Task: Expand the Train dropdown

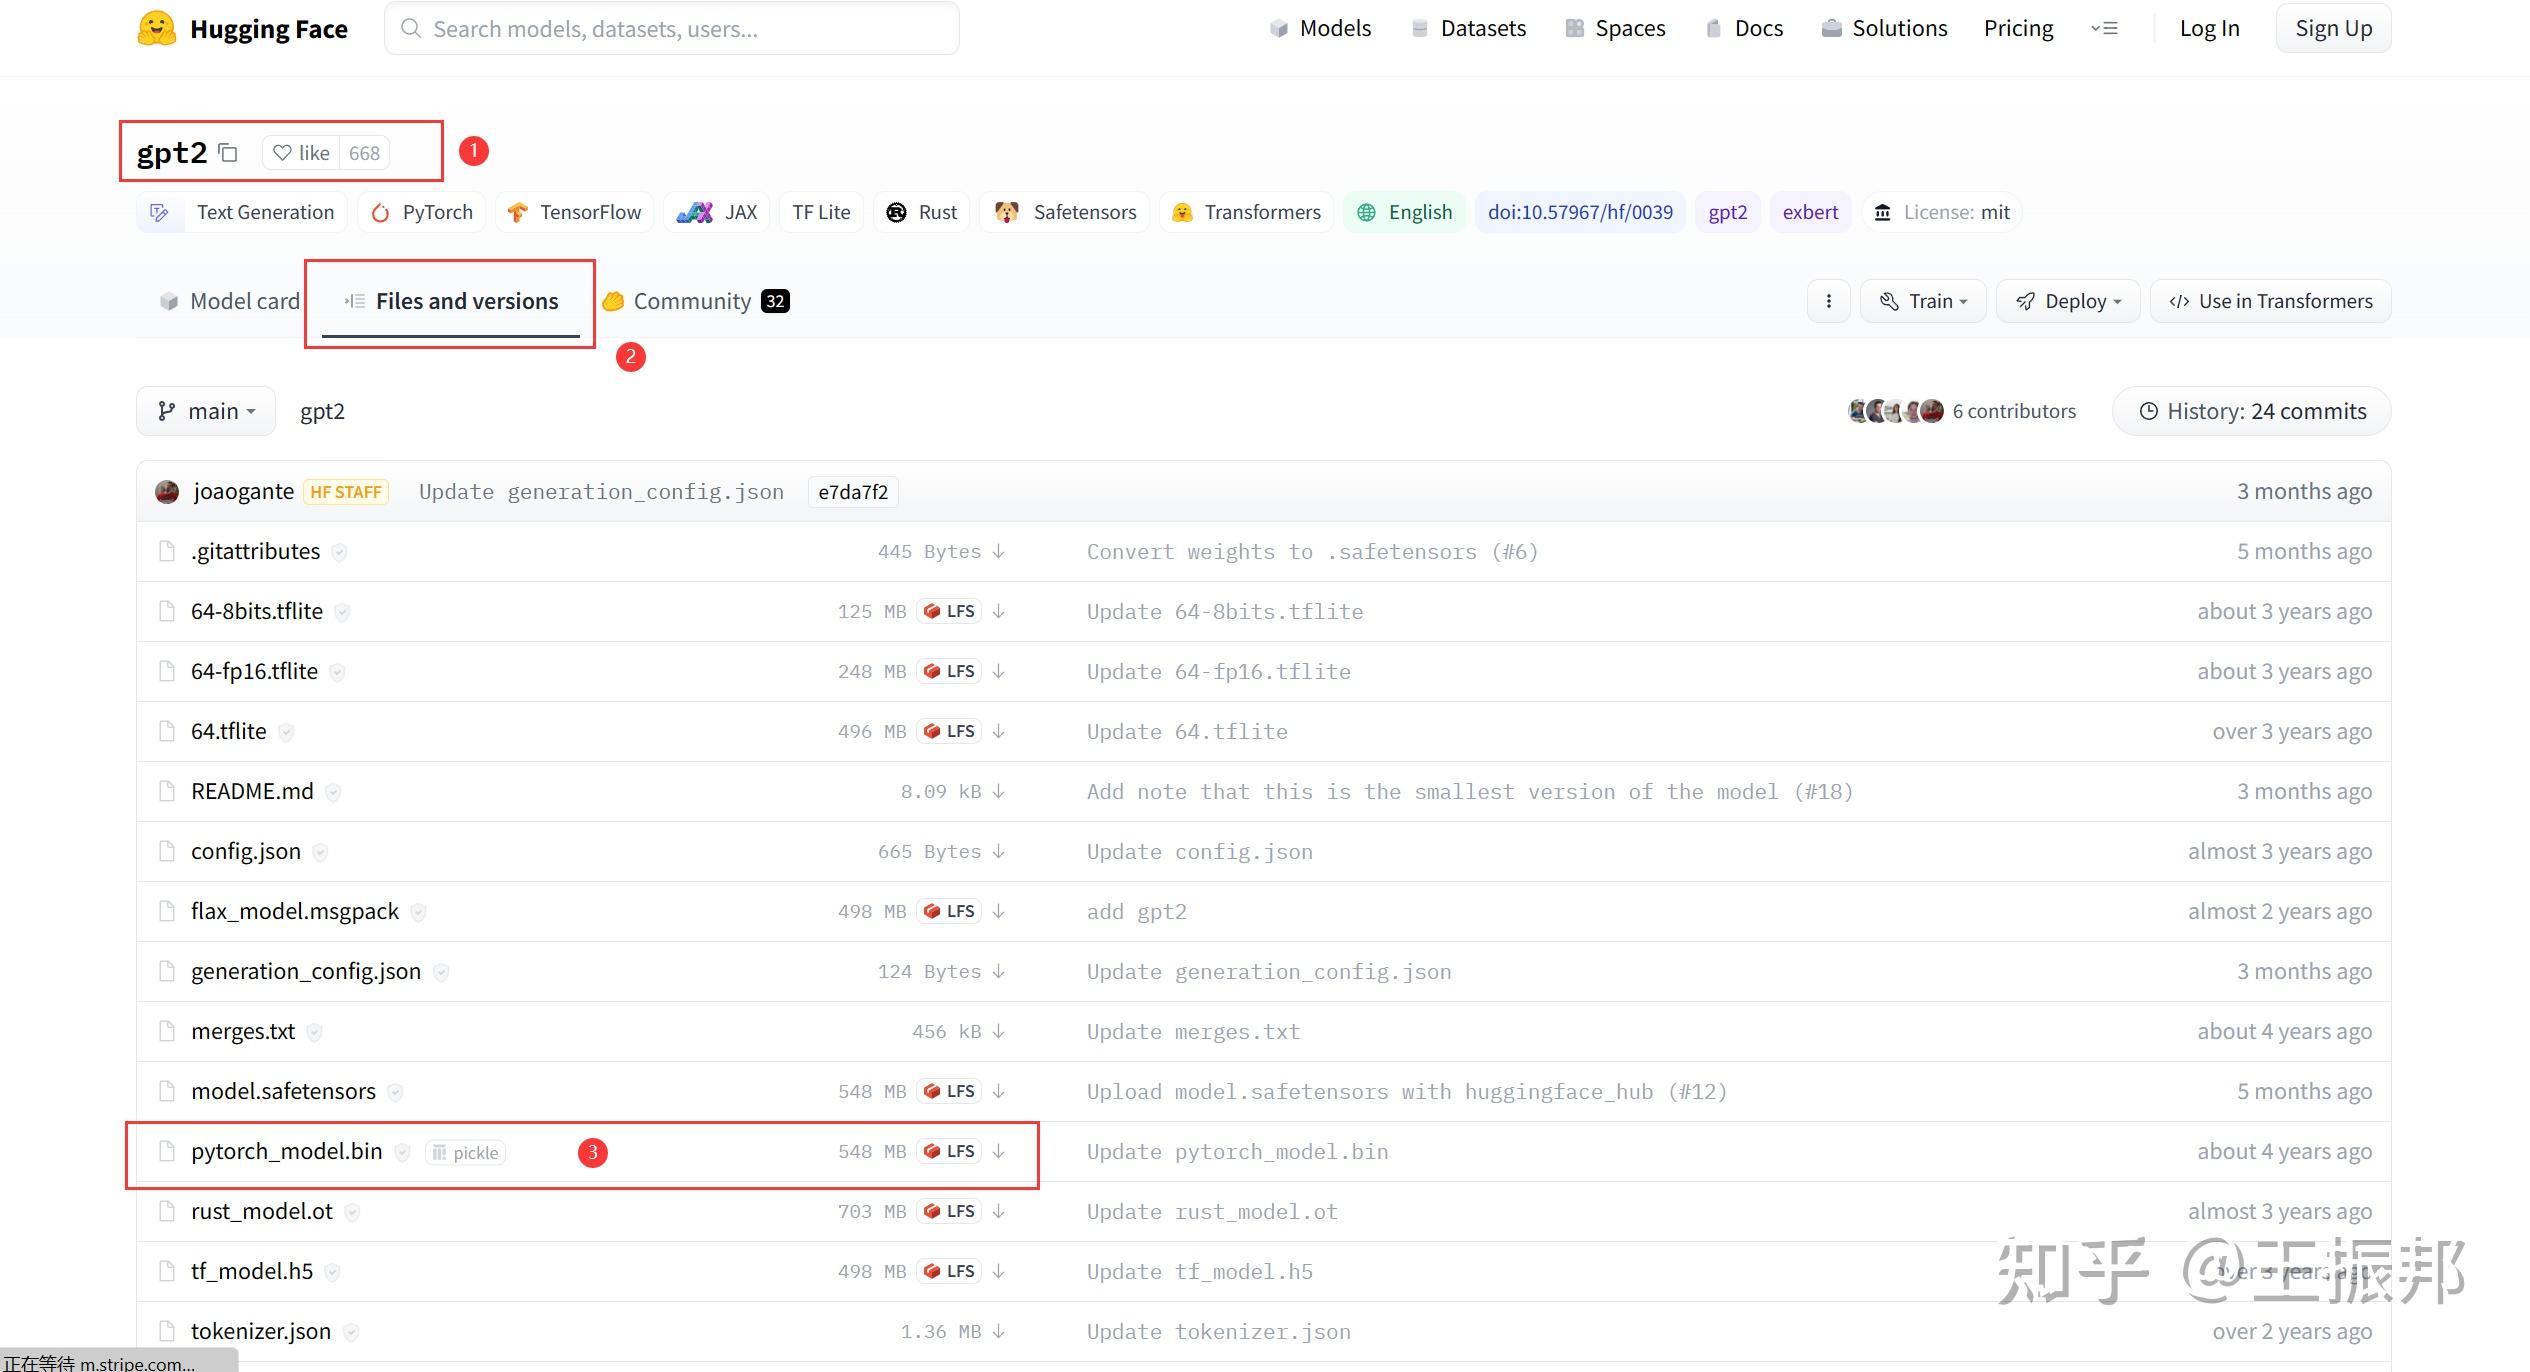Action: (1922, 300)
